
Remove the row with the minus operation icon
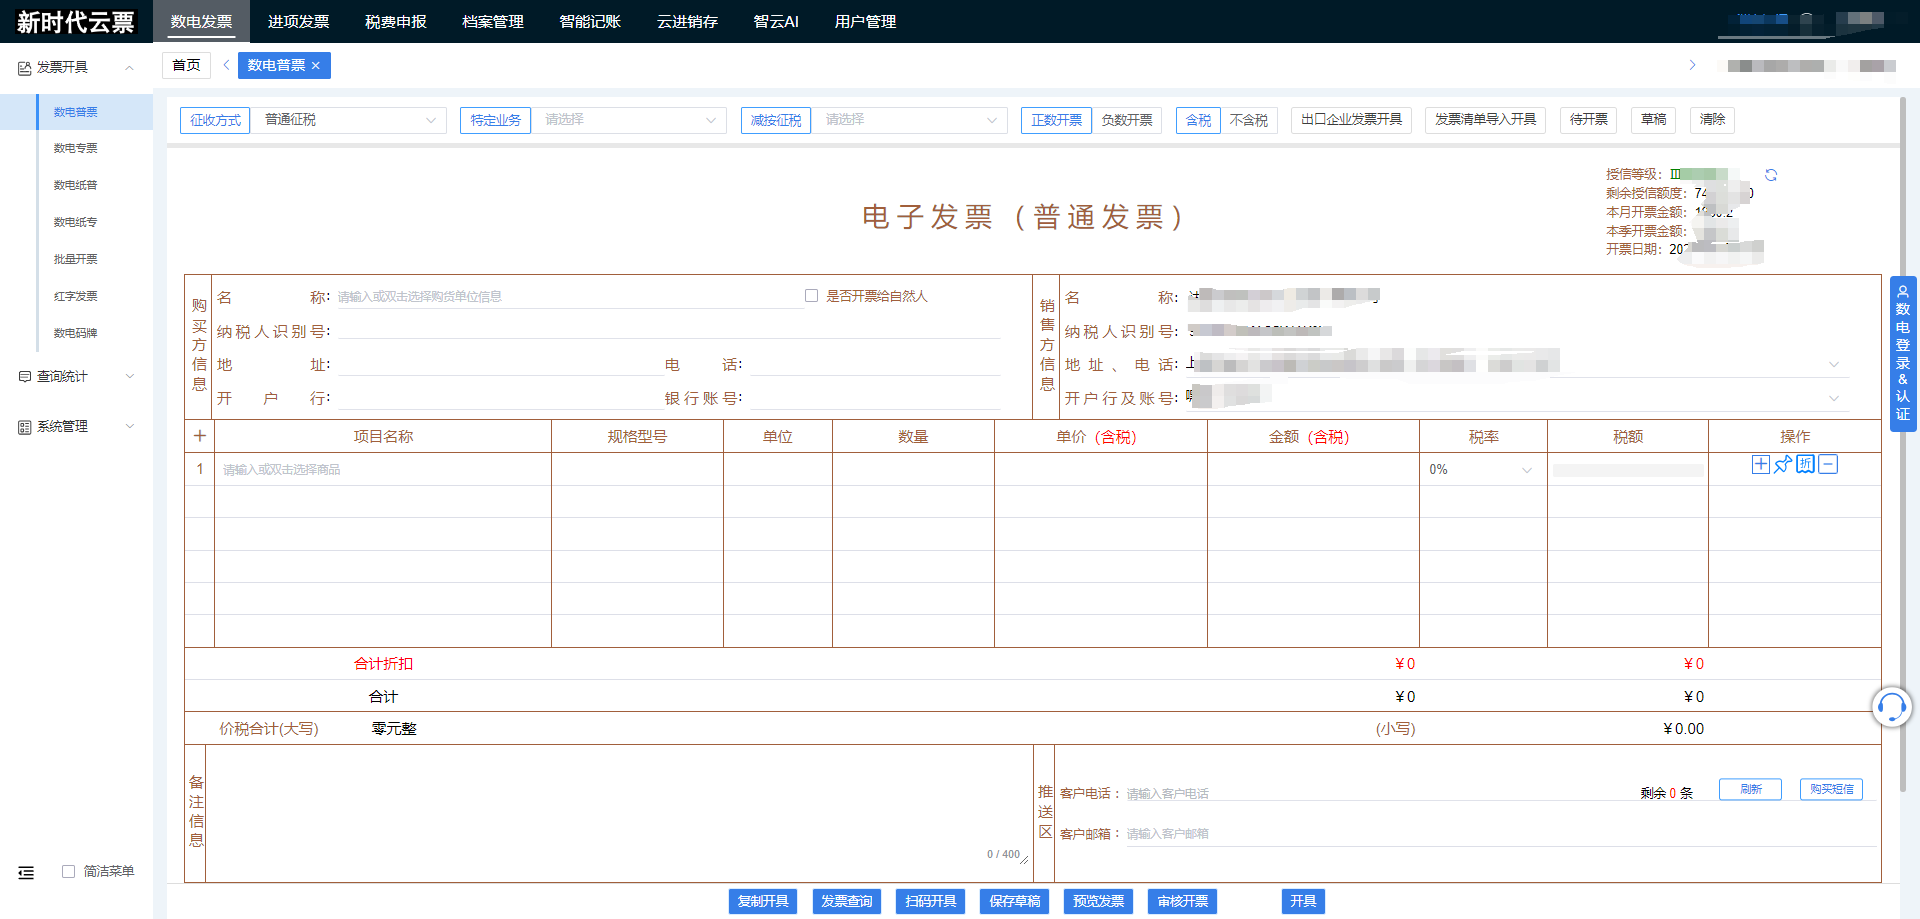click(1828, 464)
